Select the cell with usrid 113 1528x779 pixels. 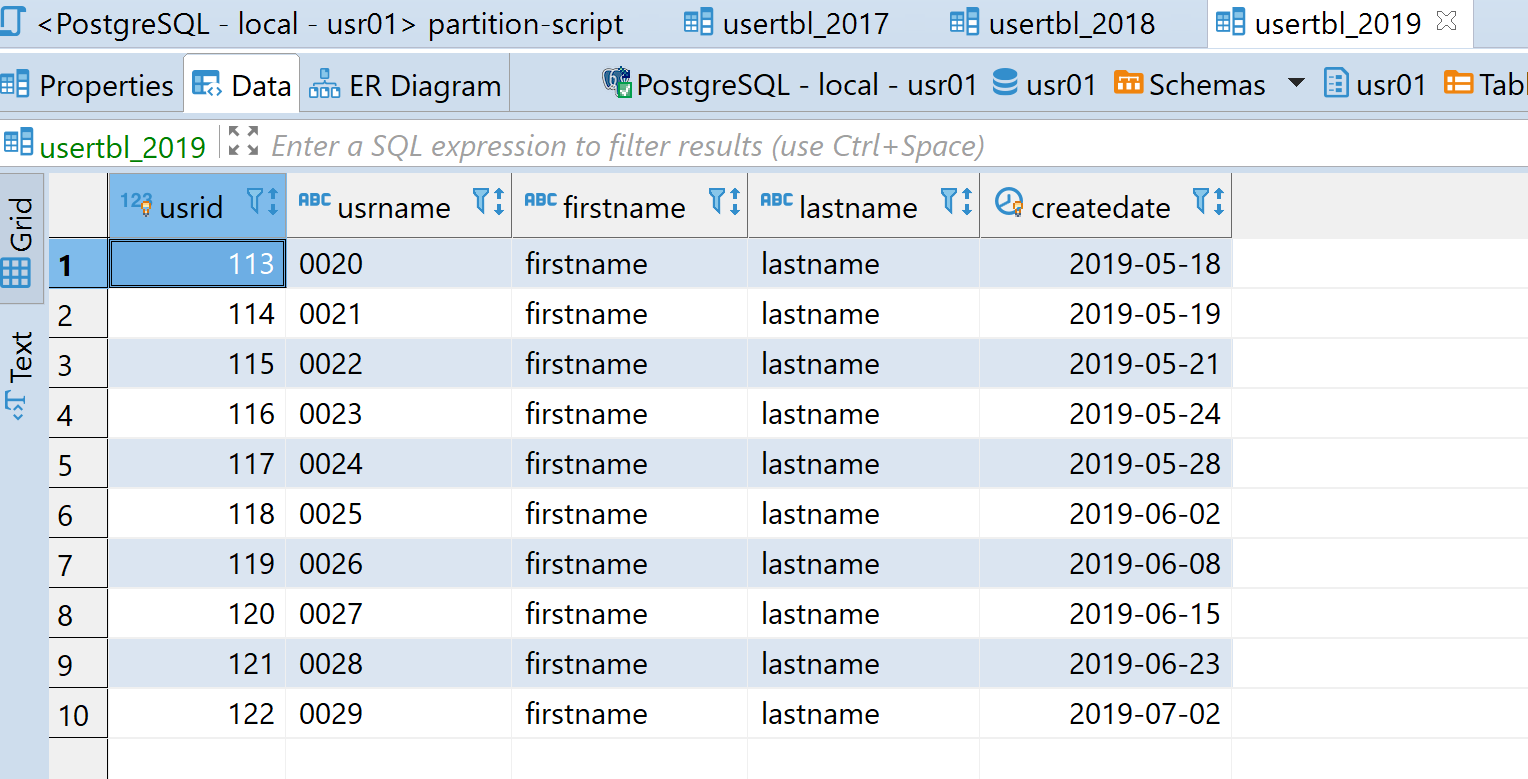pyautogui.click(x=197, y=264)
